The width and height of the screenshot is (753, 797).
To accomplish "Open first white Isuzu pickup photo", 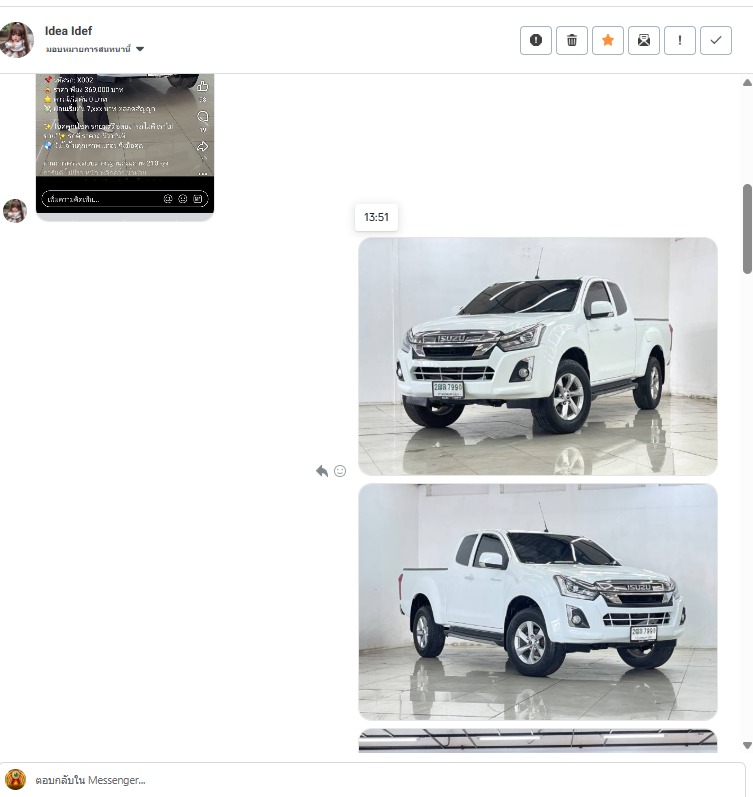I will click(538, 356).
